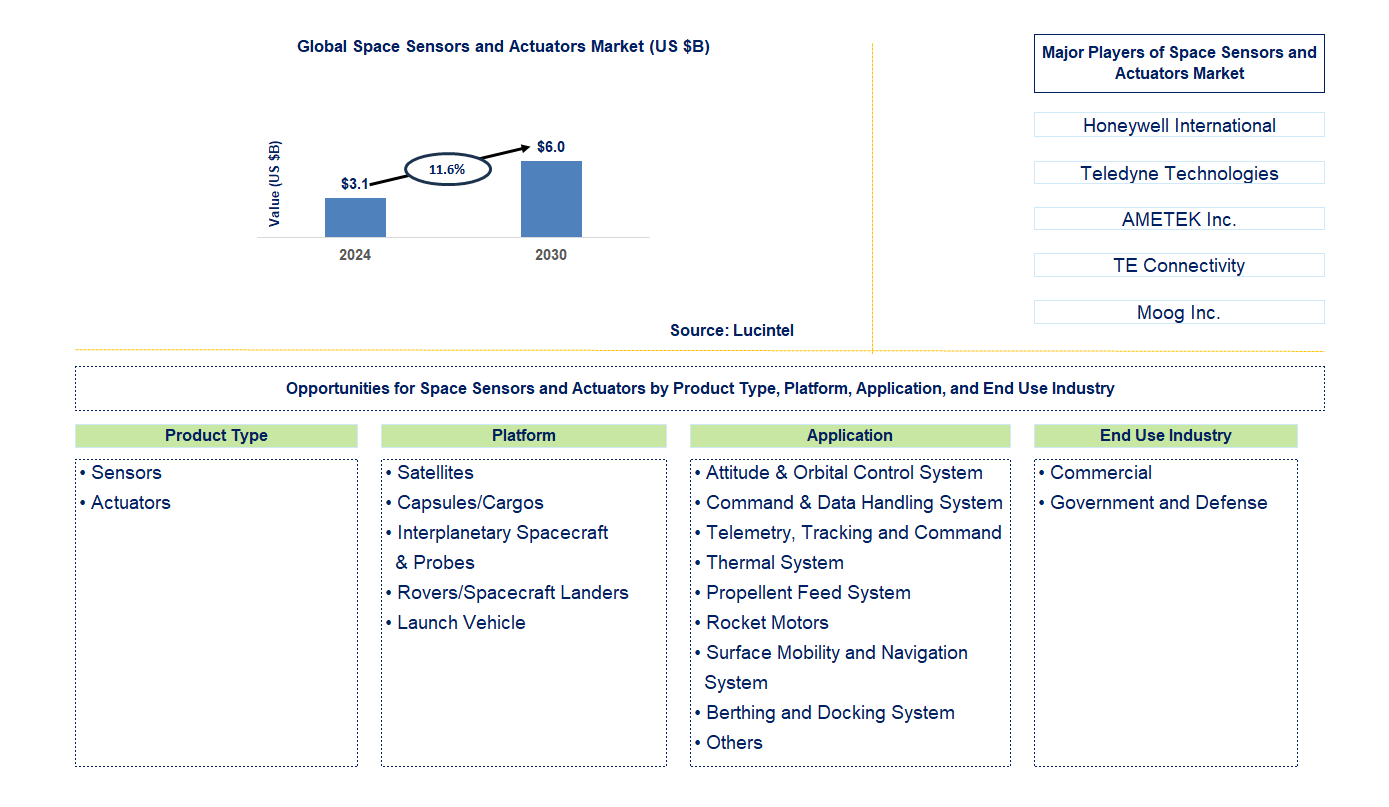
Task: Click the Thermal System list item
Action: coord(769,563)
